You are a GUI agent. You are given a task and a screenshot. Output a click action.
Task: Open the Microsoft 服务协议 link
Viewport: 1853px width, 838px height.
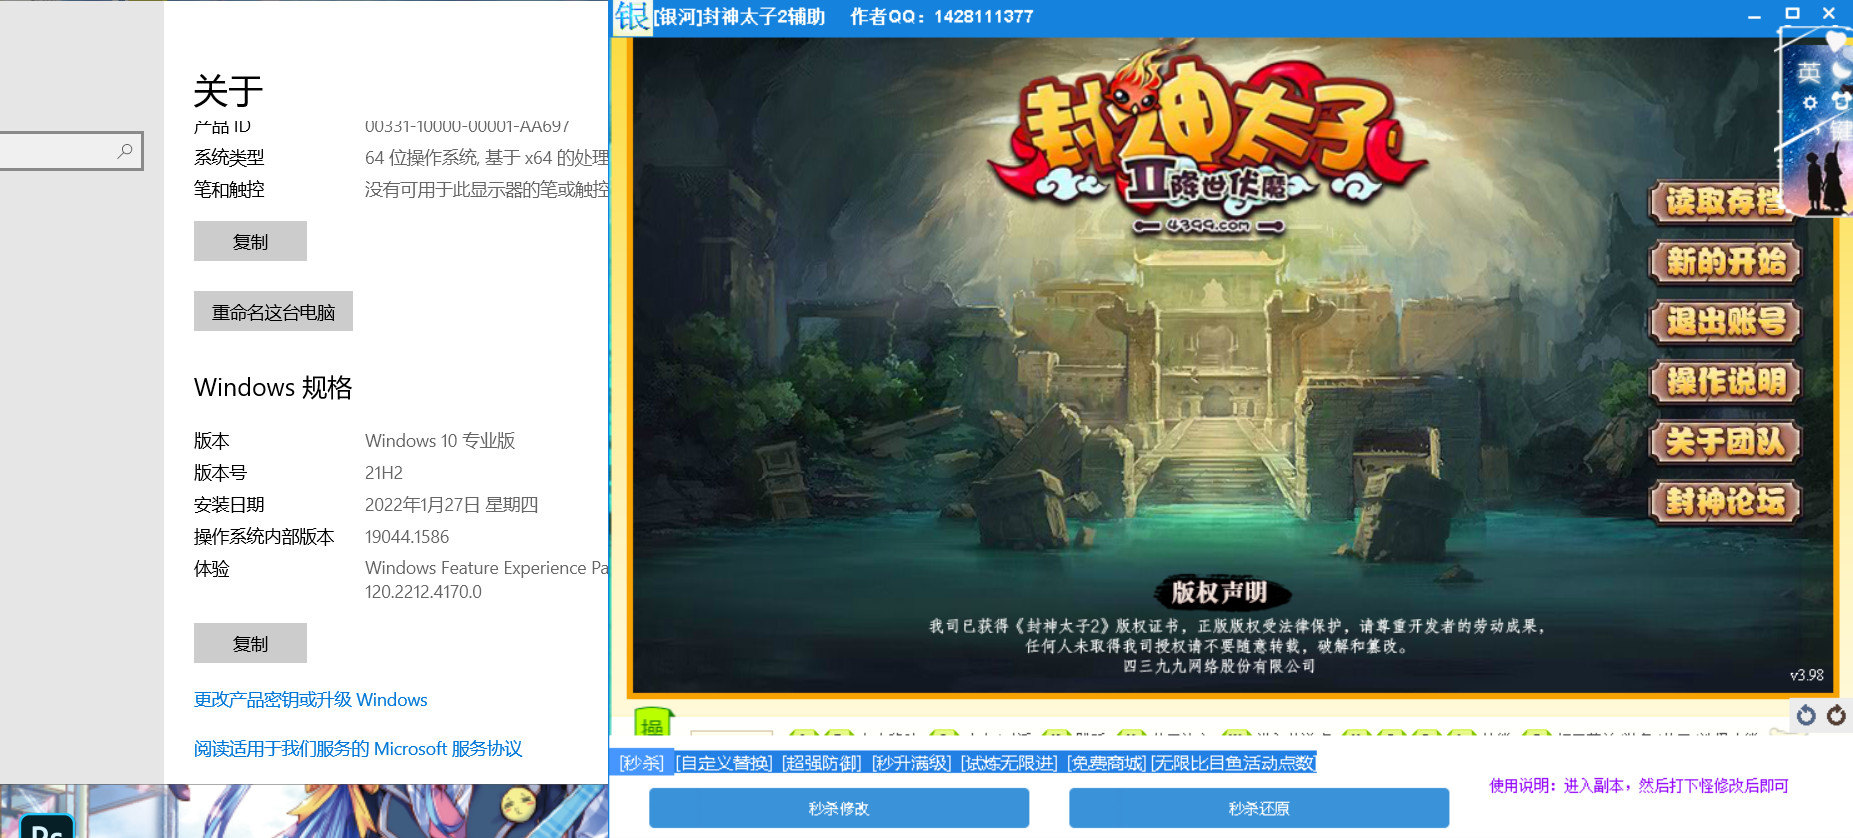[358, 749]
